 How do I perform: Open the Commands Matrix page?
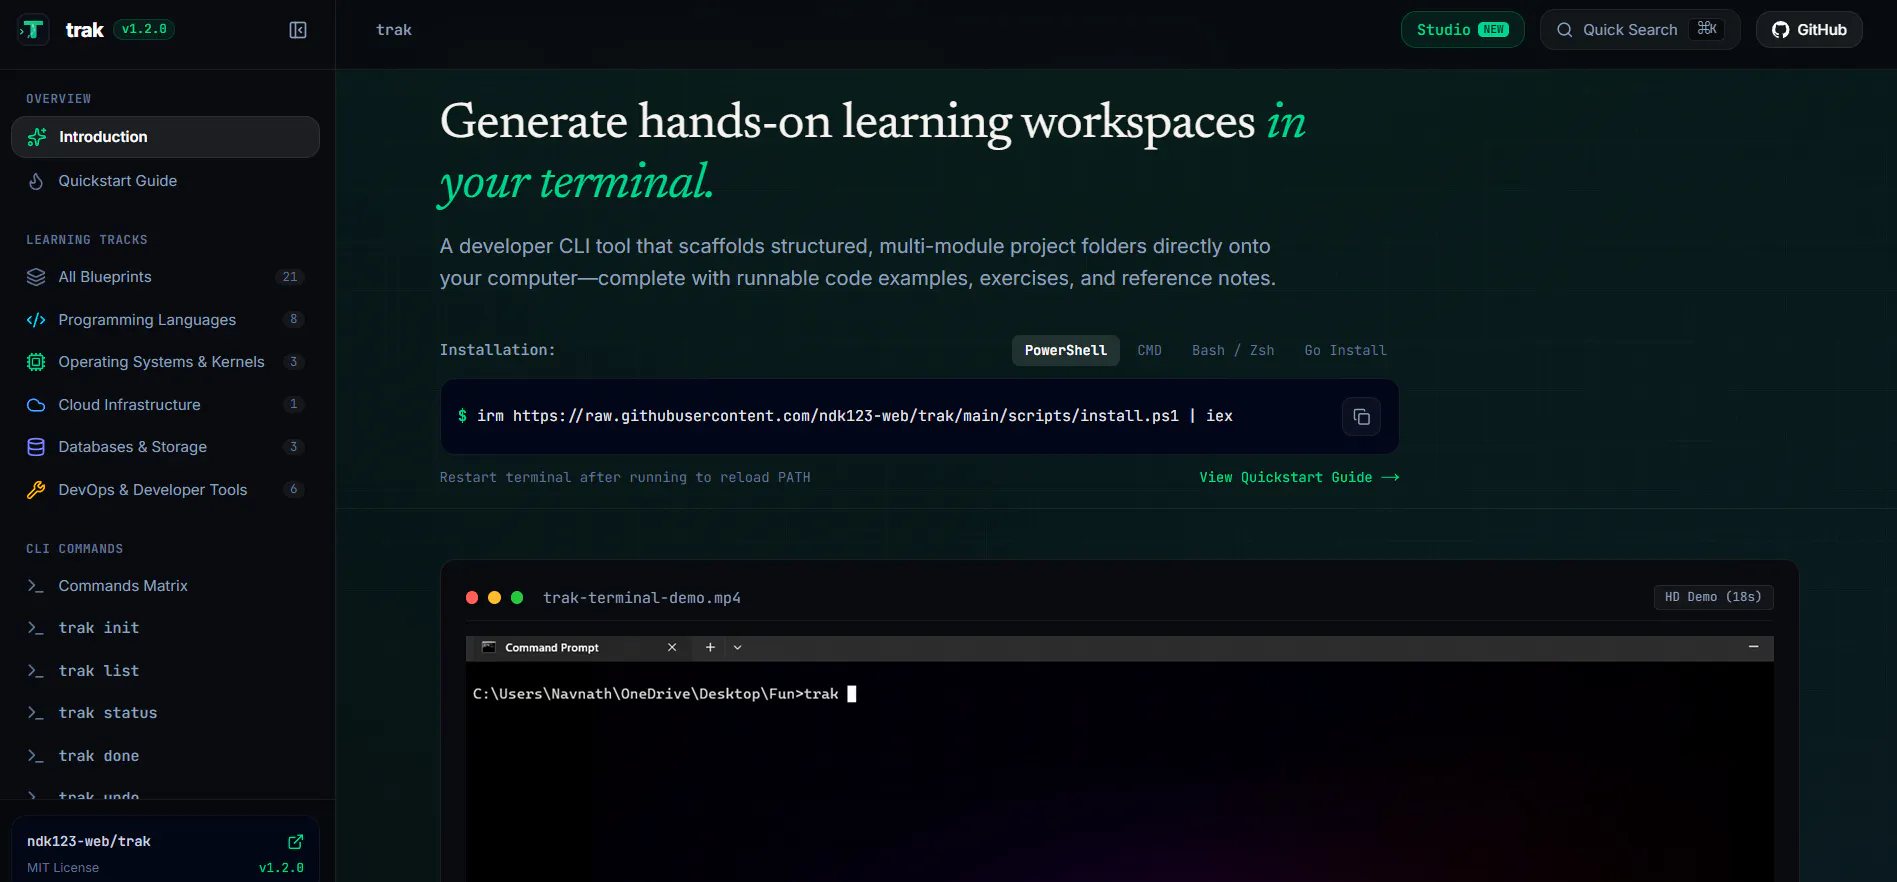coord(165,586)
